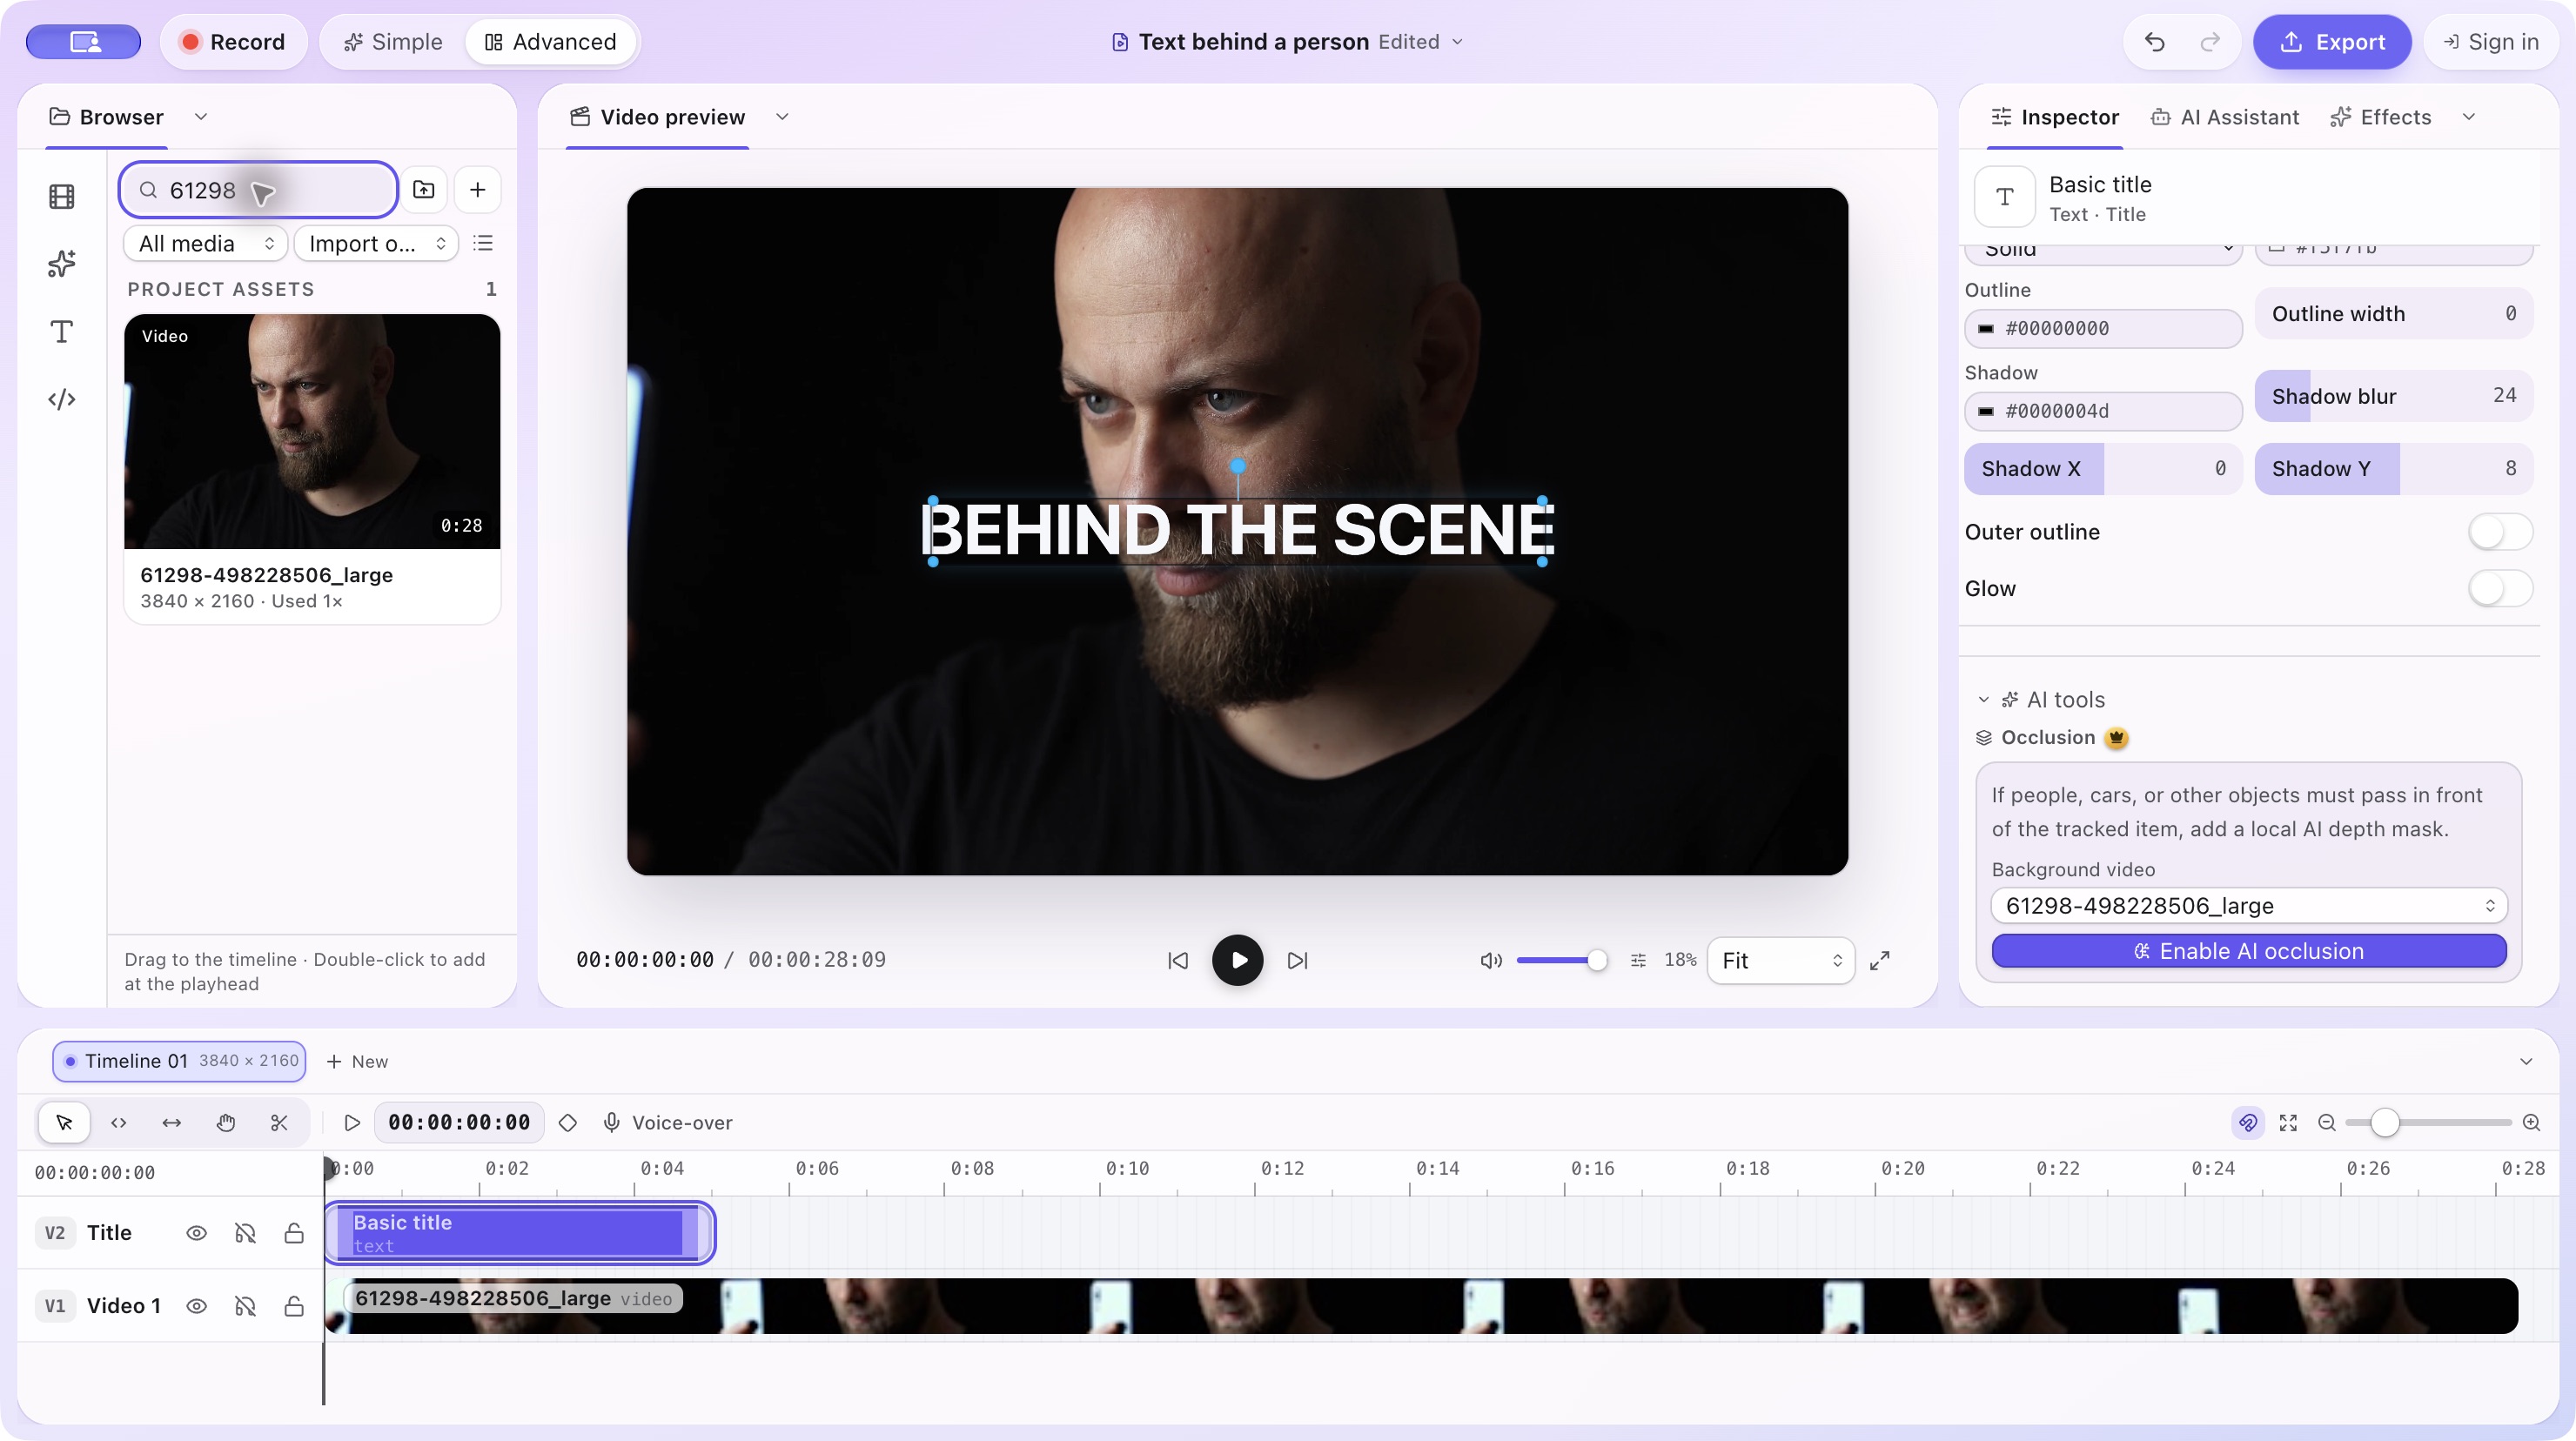
Task: Collapse the AI tools section
Action: point(1984,699)
